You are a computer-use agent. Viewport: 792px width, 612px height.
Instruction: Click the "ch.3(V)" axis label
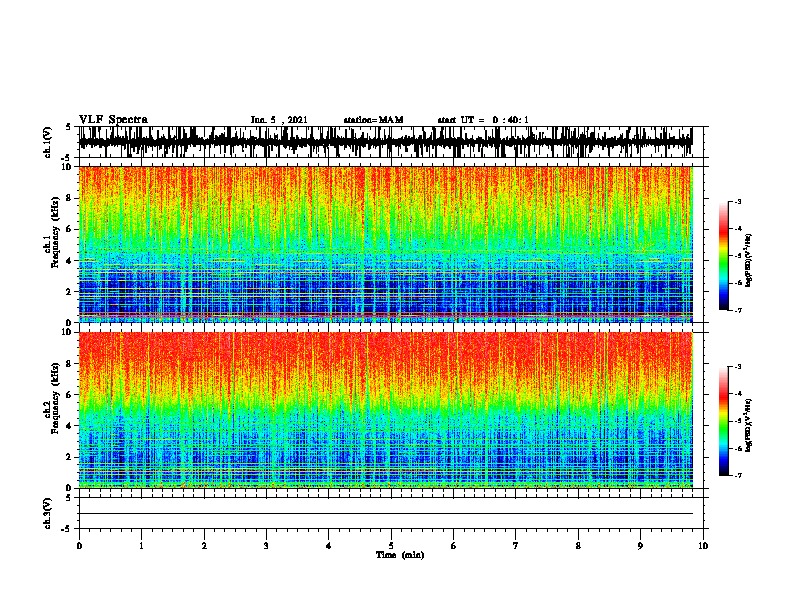point(48,514)
